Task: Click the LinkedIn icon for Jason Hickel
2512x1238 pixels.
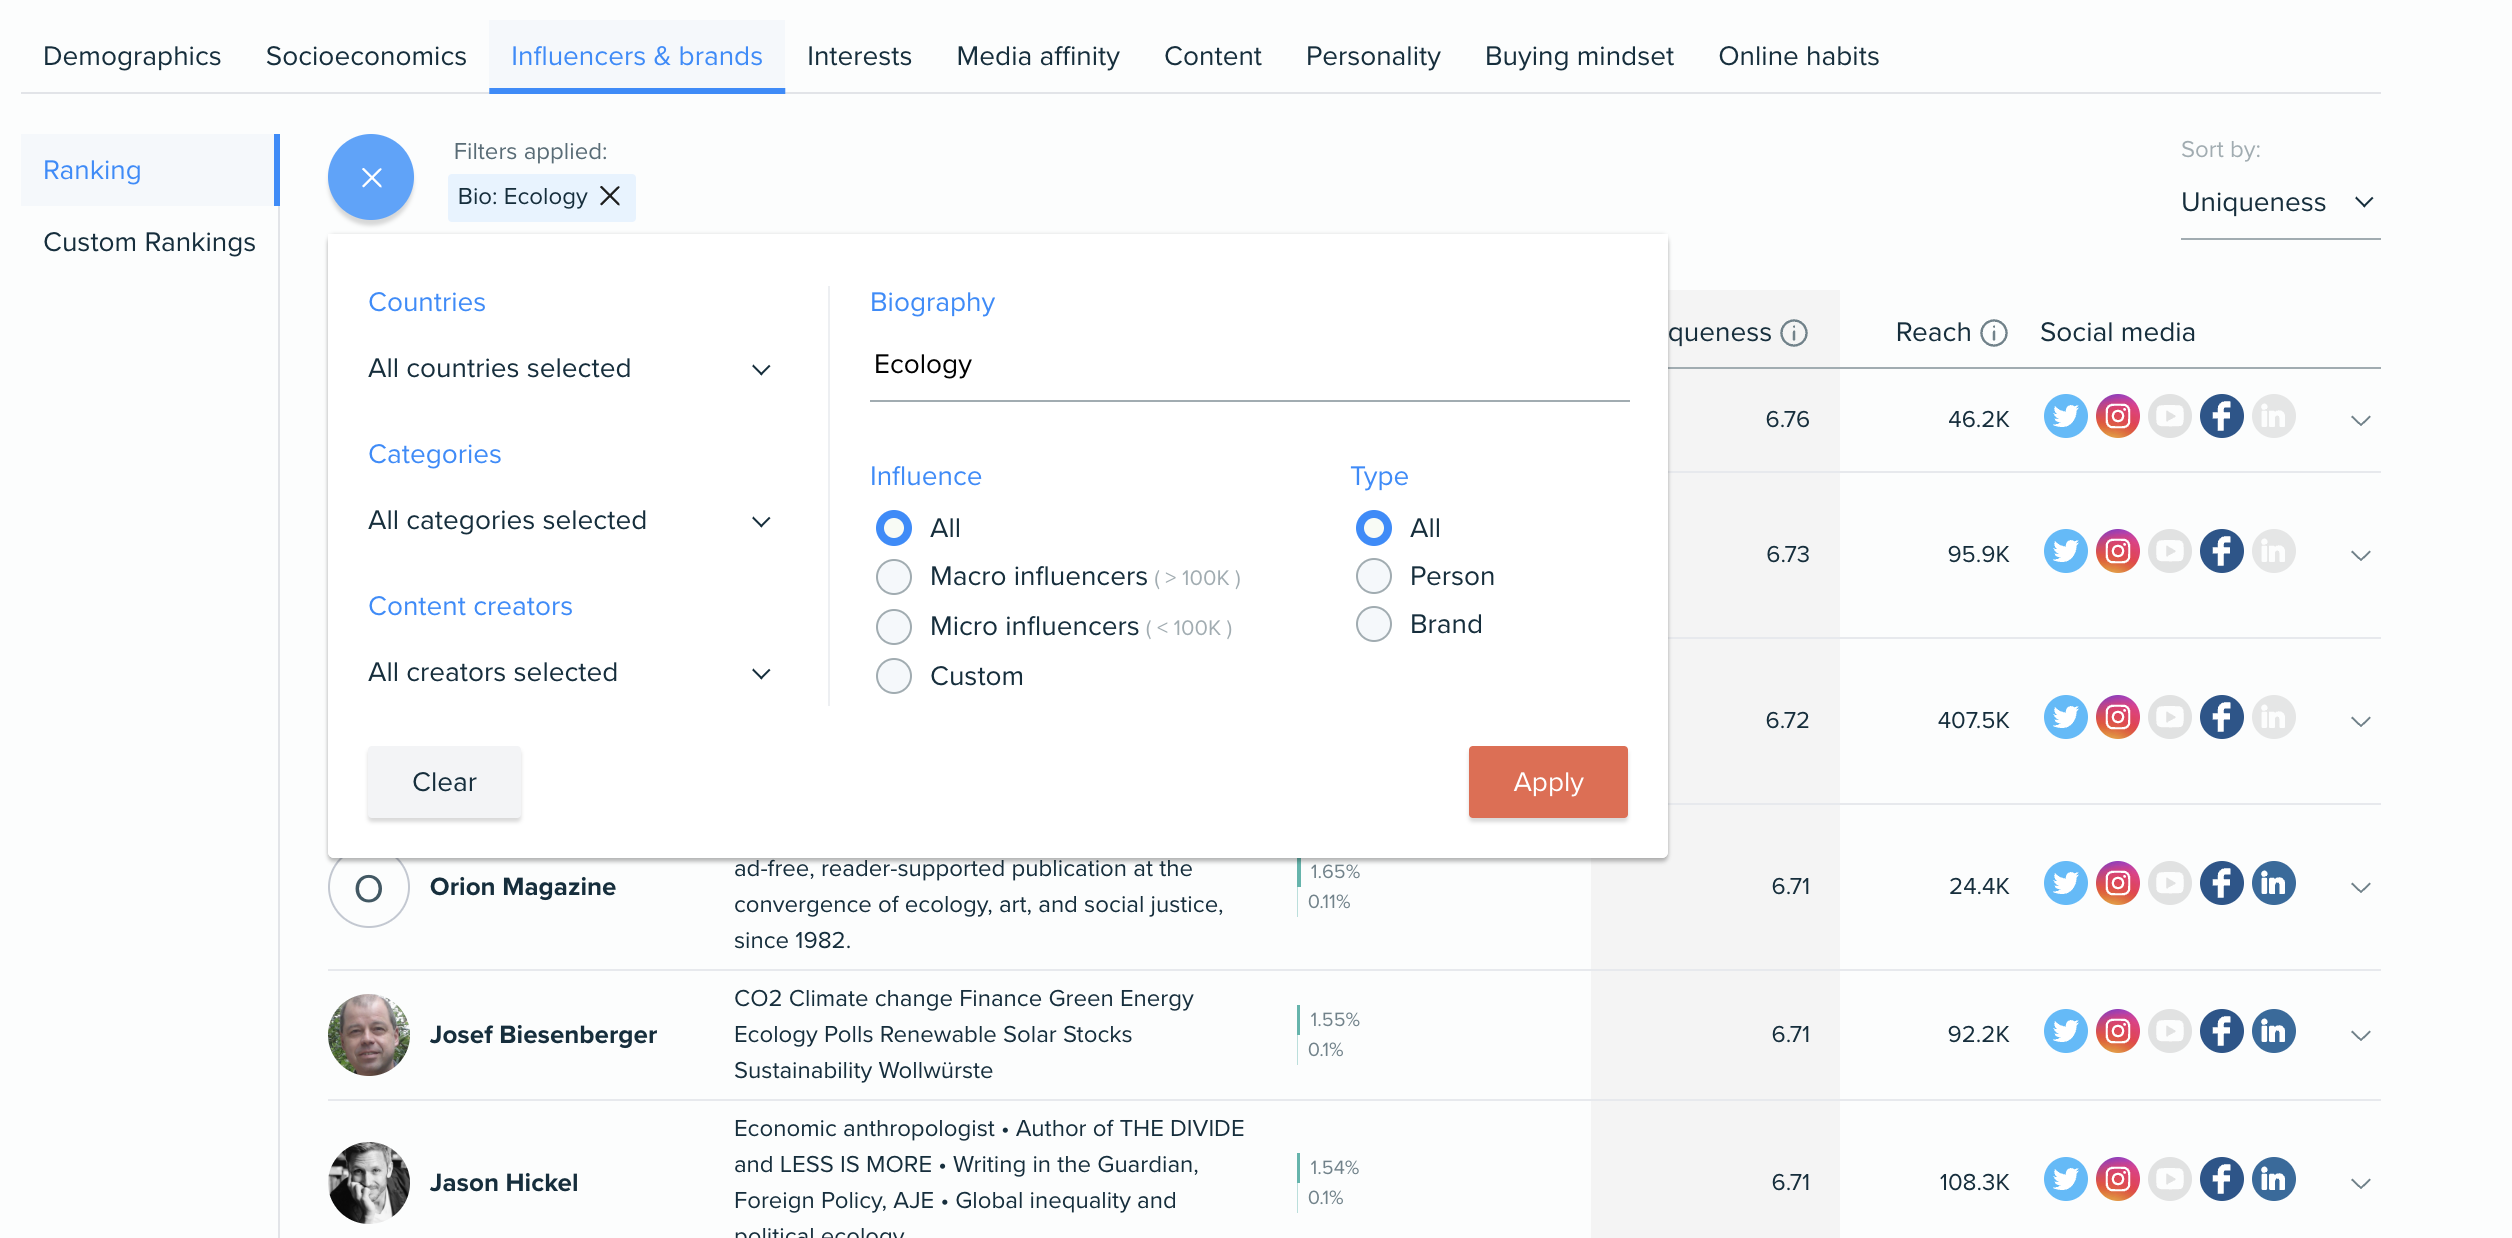Action: point(2275,1182)
